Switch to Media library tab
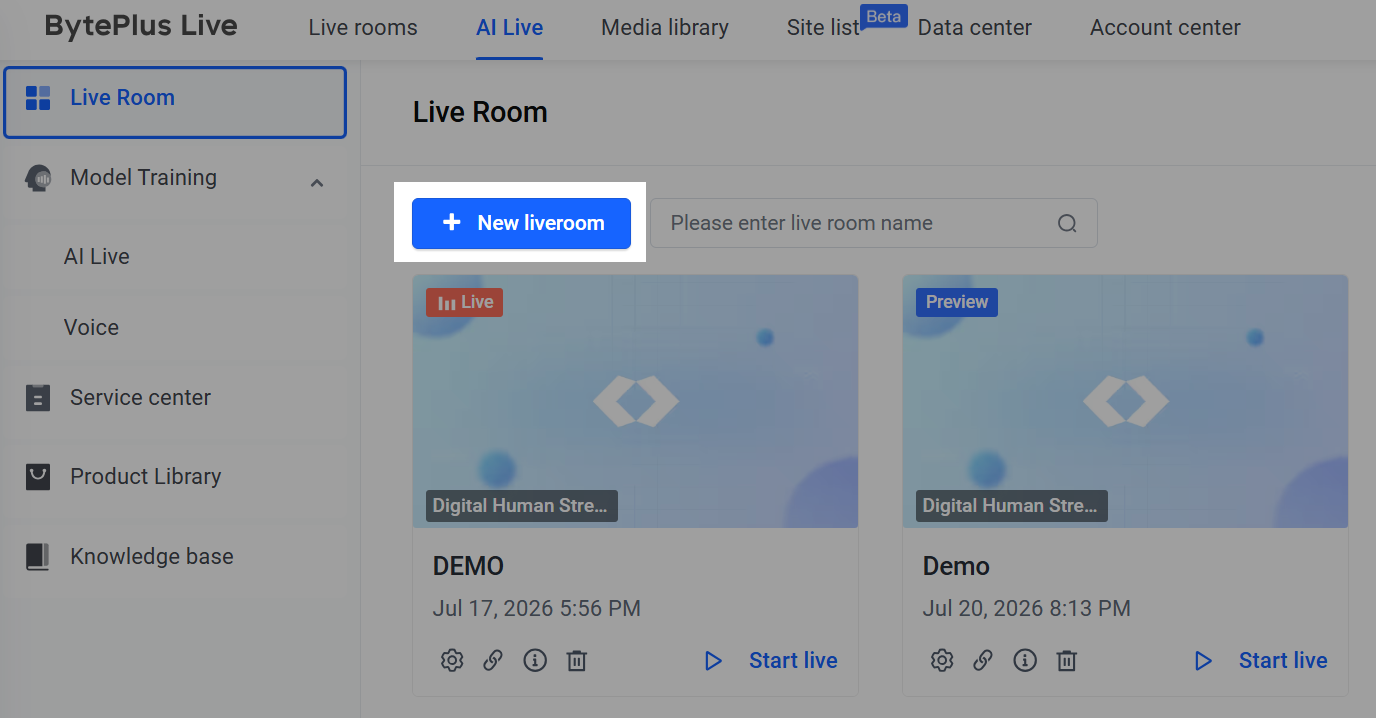1376x718 pixels. point(665,28)
